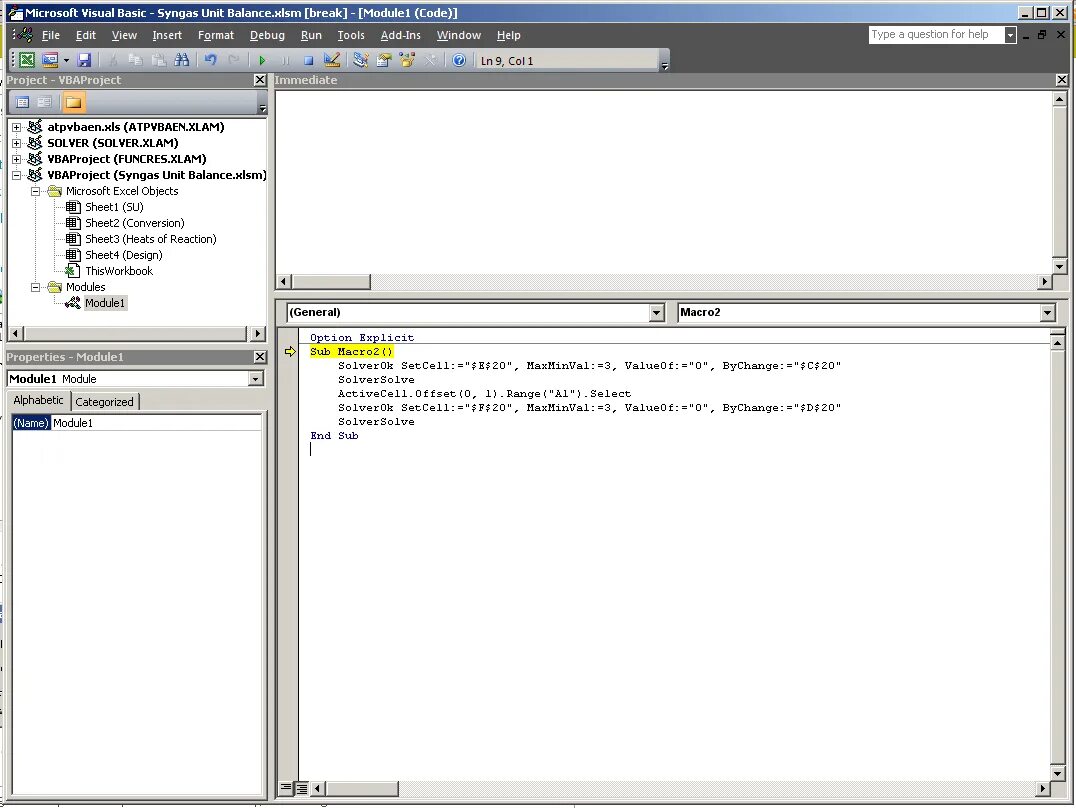Open the Insert object dropdown arrow
This screenshot has width=1076, height=808.
tap(67, 60)
